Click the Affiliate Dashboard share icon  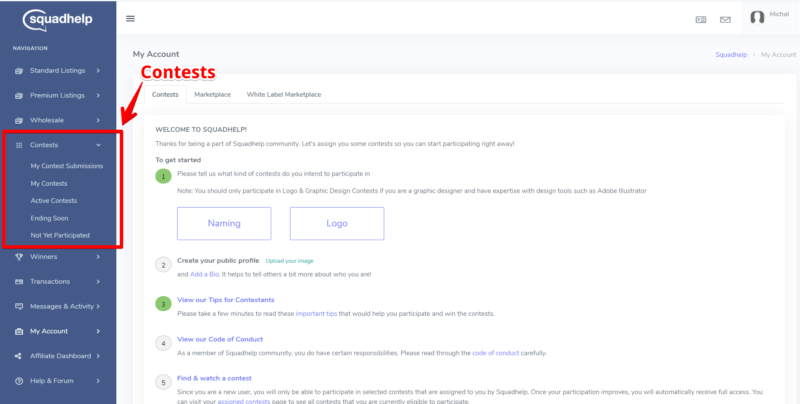(x=19, y=356)
